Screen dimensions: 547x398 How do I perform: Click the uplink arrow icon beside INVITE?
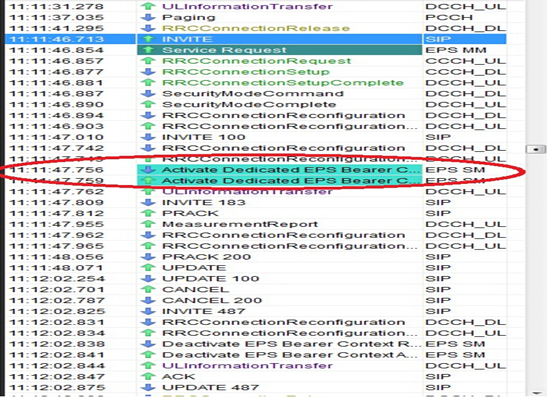coord(149,39)
